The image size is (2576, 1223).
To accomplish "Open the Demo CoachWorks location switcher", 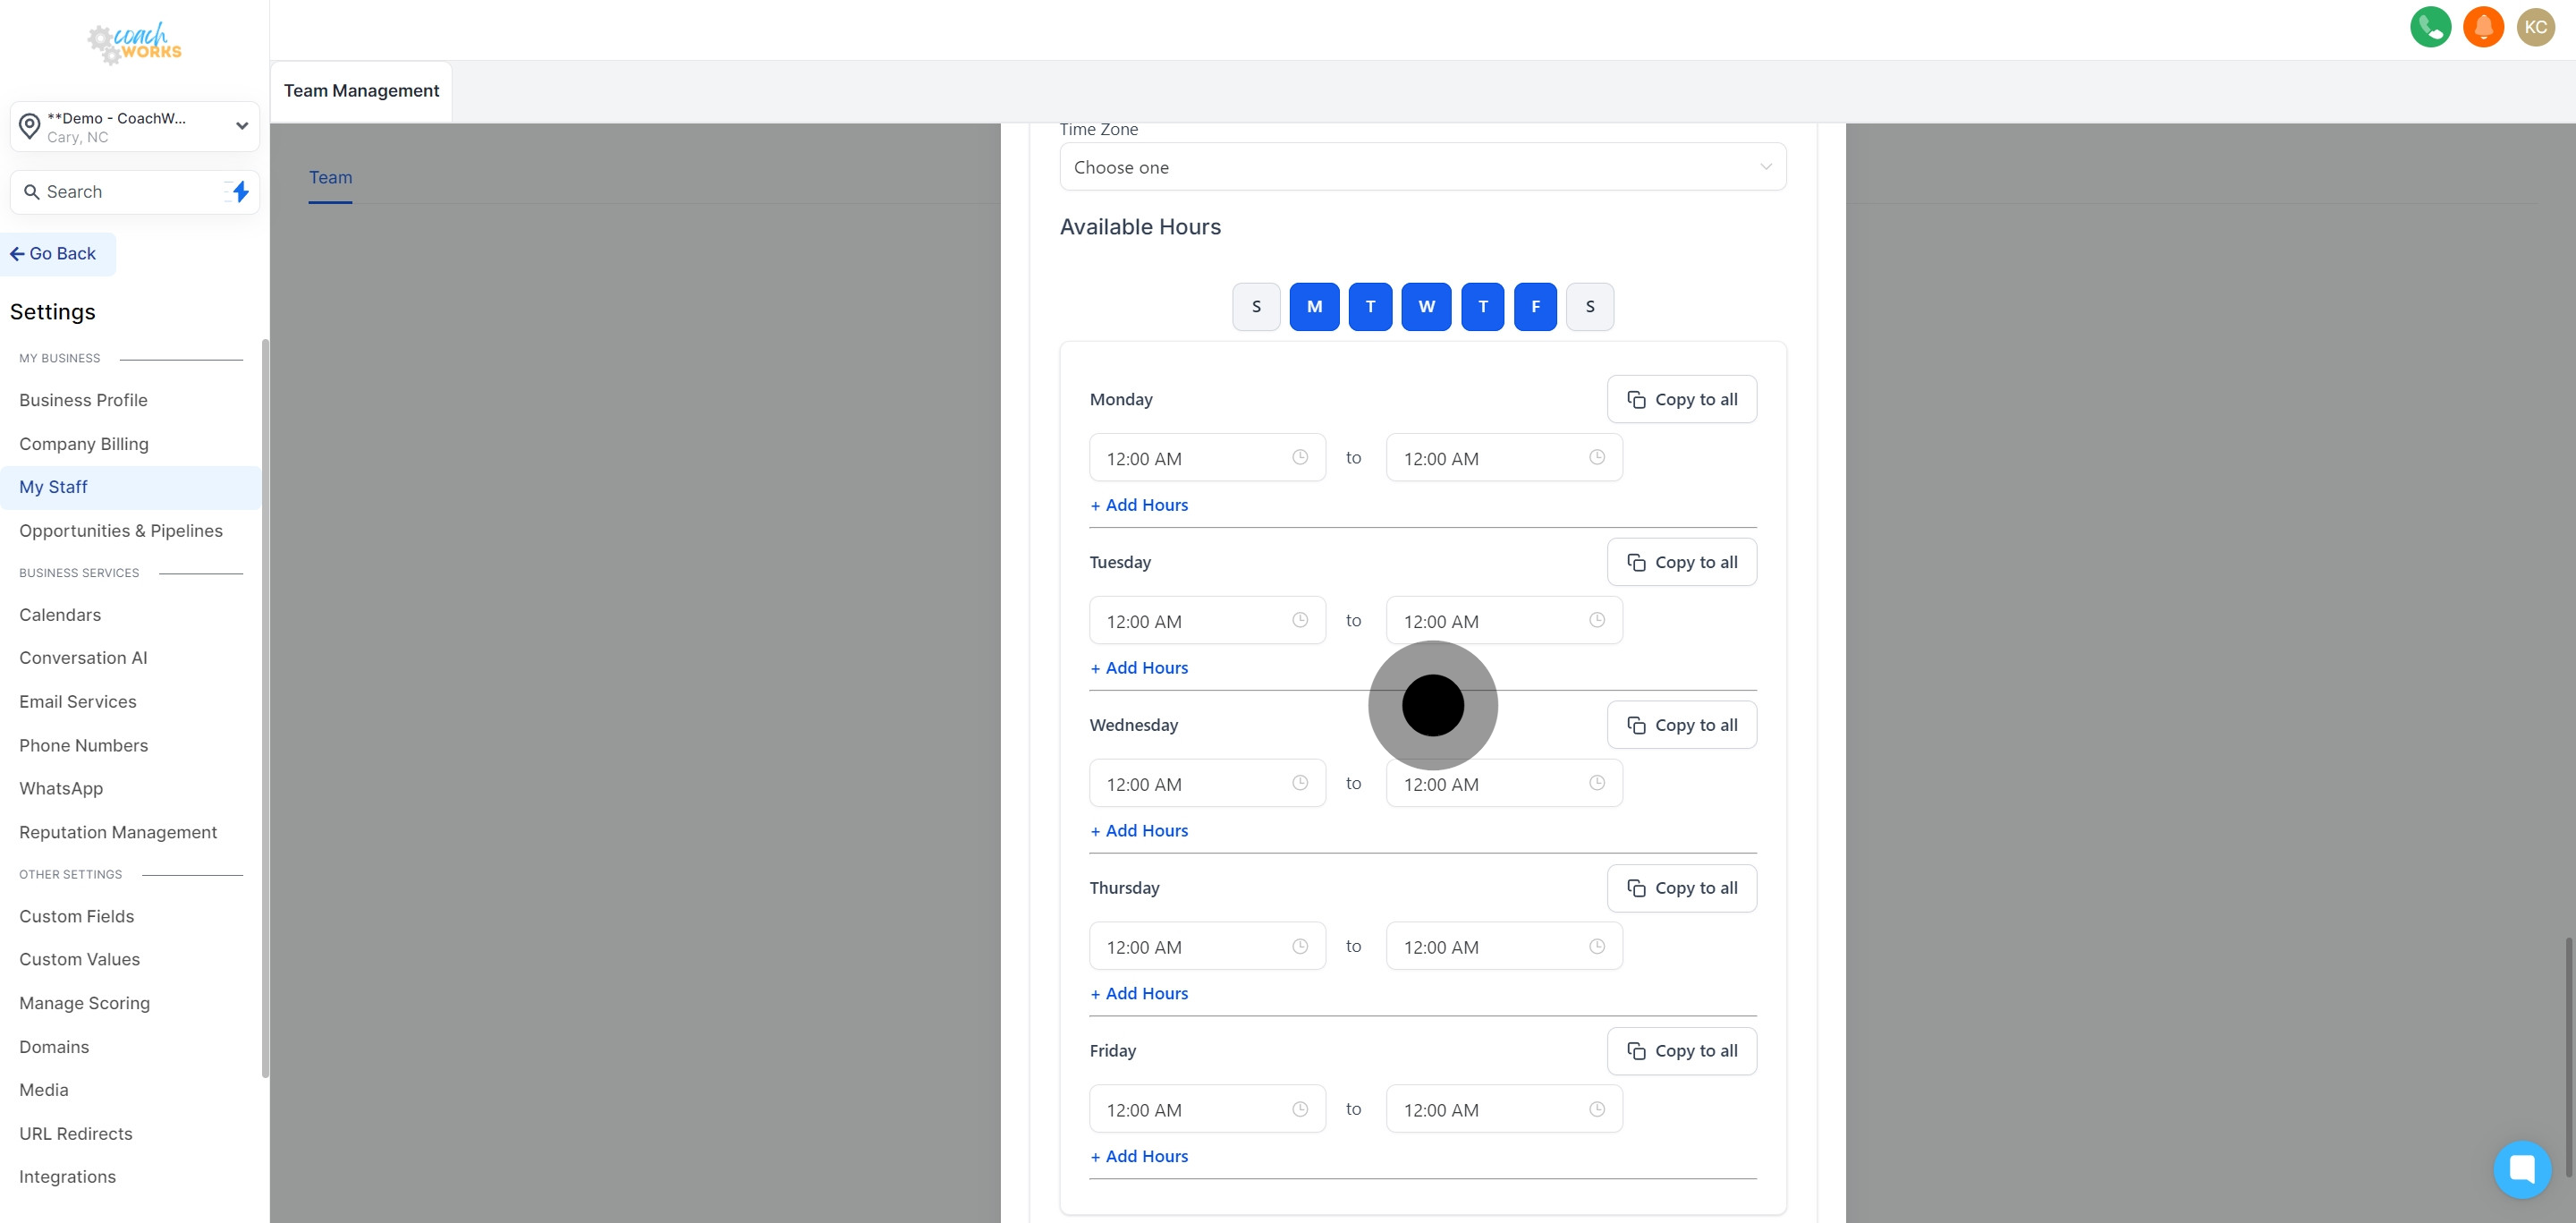I will [135, 127].
